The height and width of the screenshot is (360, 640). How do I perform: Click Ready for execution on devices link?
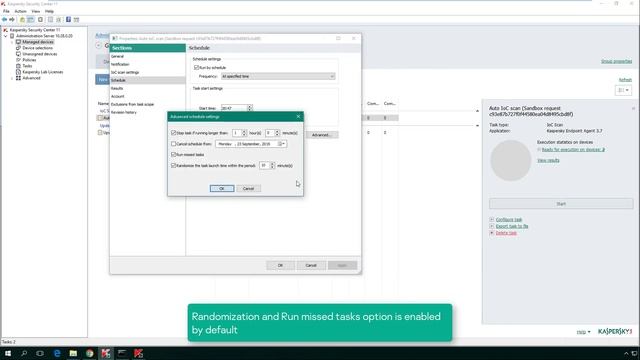(x=573, y=150)
